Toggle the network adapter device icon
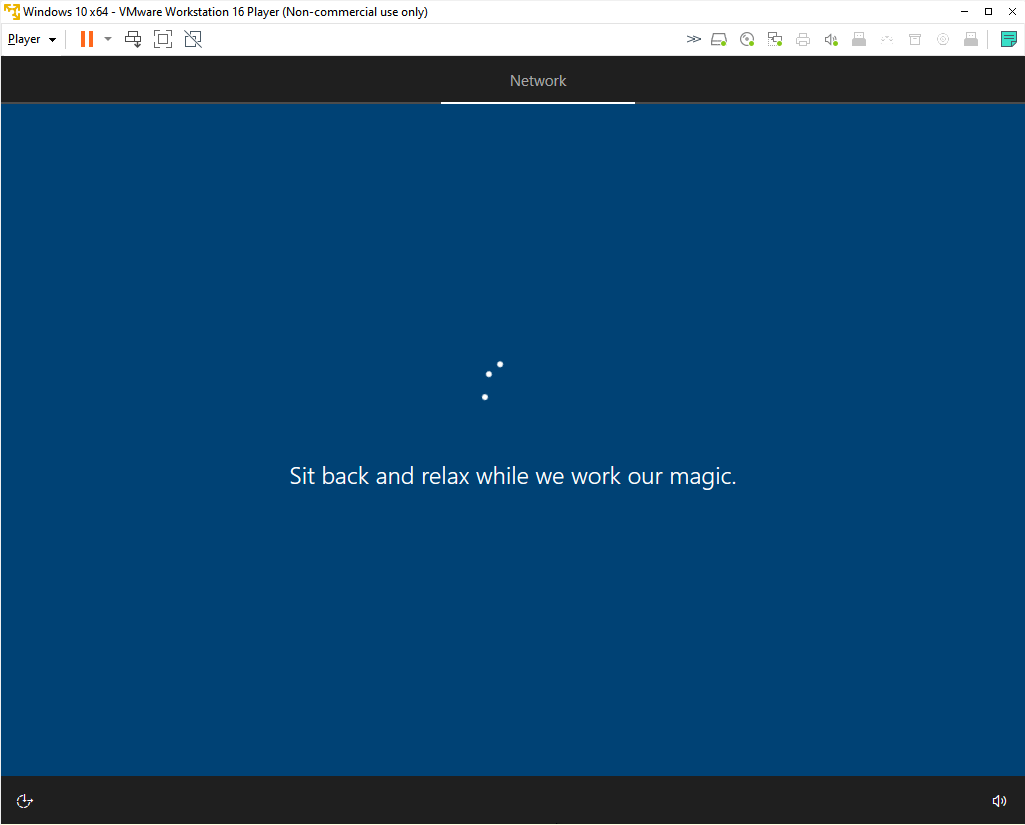The width and height of the screenshot is (1025, 825). (775, 39)
